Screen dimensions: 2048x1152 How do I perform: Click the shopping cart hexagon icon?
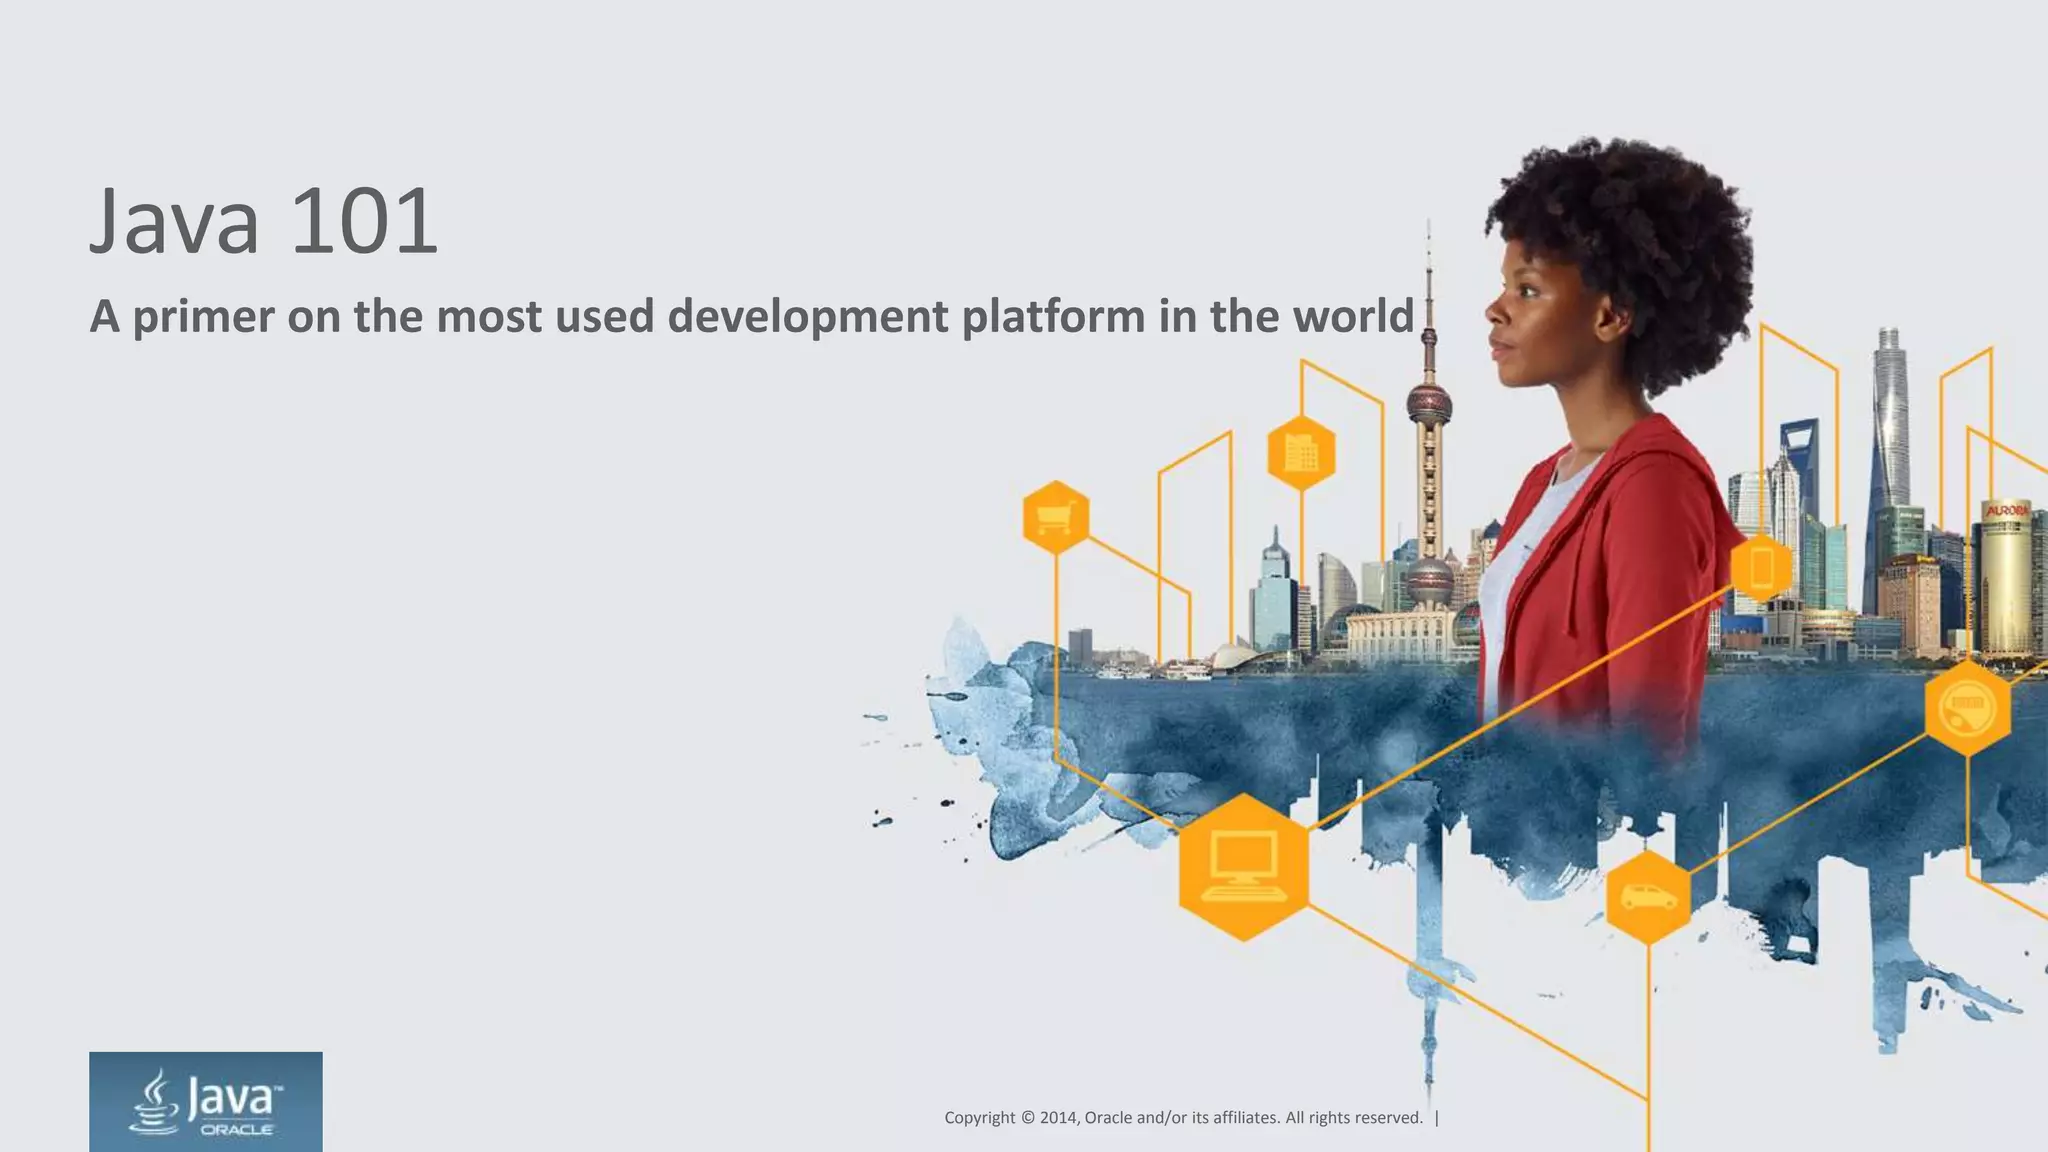coord(1056,517)
